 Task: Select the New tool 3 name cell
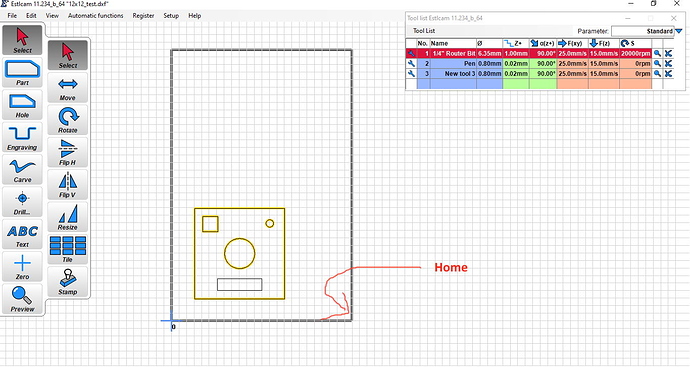(x=453, y=73)
